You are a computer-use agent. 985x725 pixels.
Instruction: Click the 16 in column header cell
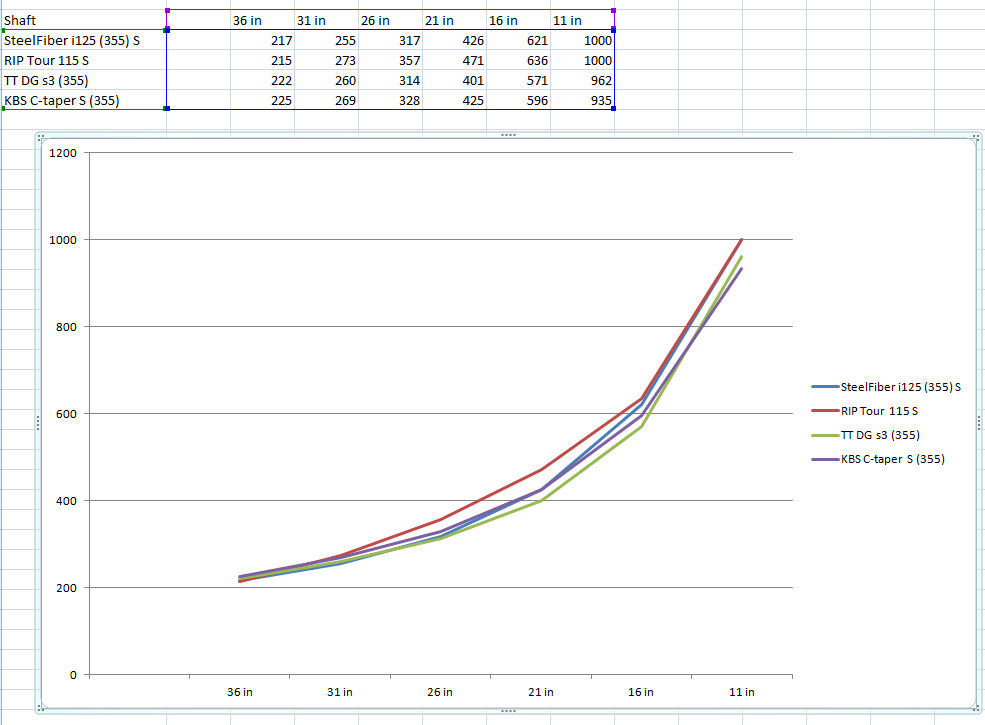(519, 20)
